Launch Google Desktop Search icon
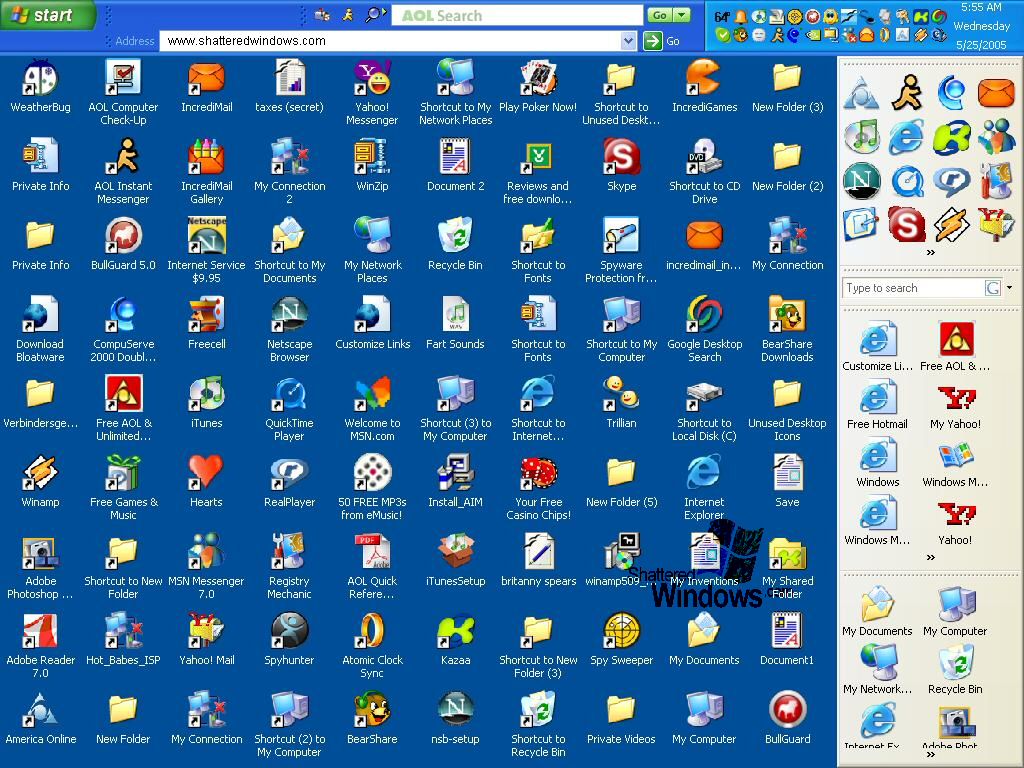1024x768 pixels. (705, 329)
